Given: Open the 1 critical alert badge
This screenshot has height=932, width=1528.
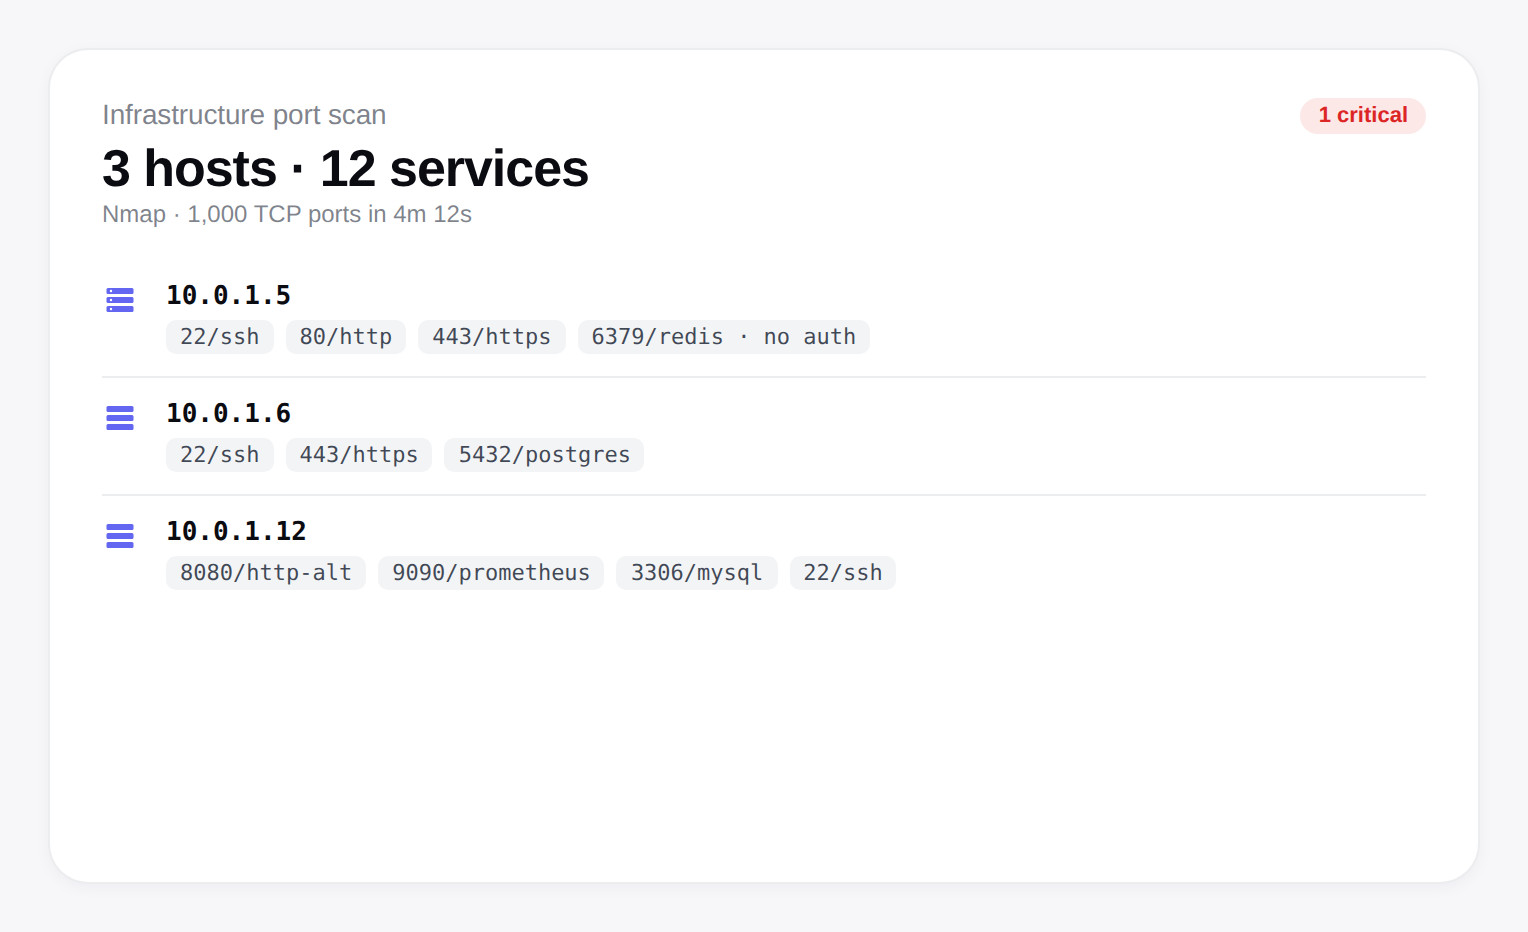Looking at the screenshot, I should (1362, 116).
